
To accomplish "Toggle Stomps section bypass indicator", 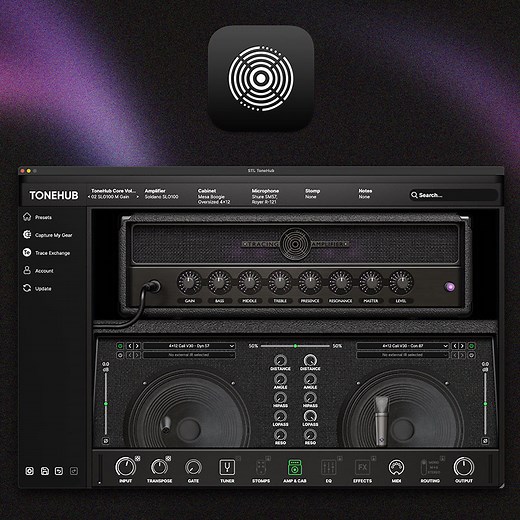I will point(268,458).
